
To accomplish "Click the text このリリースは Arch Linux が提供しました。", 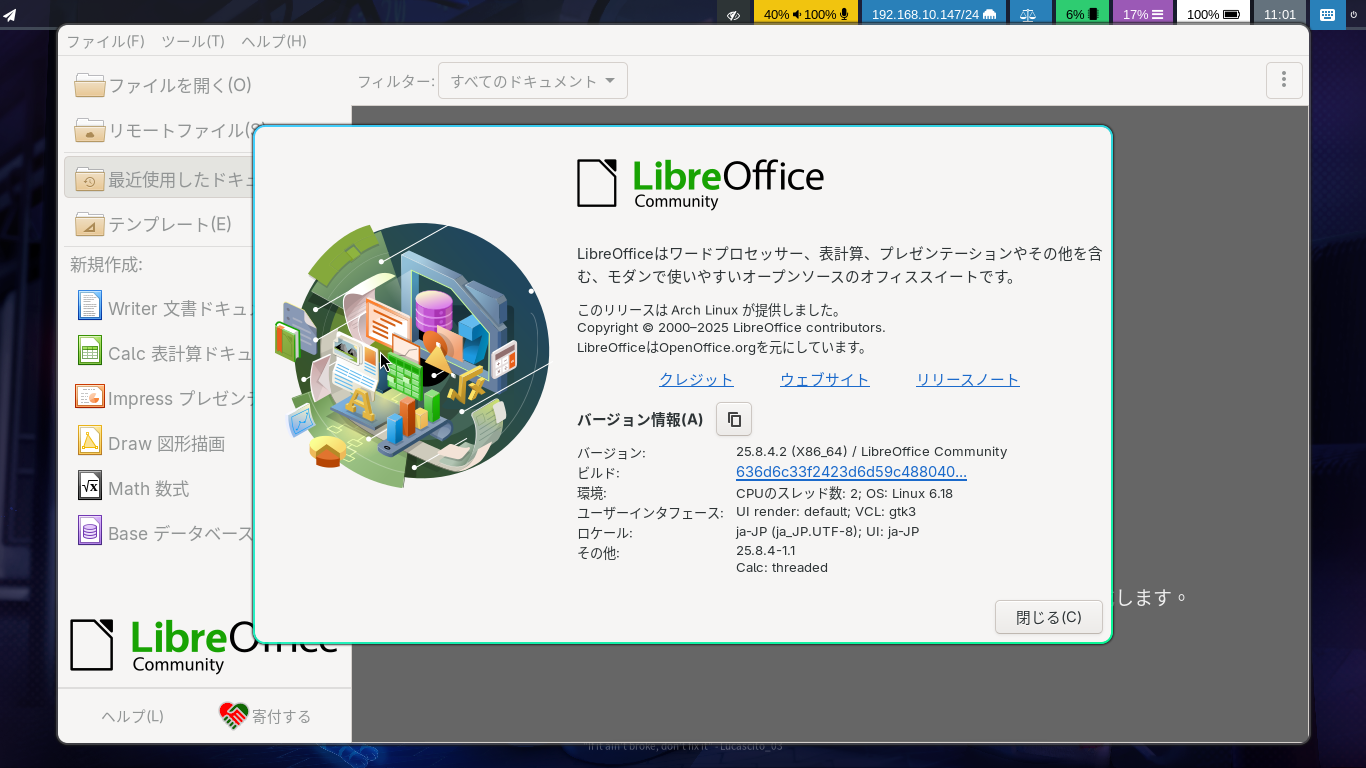I will (x=709, y=310).
